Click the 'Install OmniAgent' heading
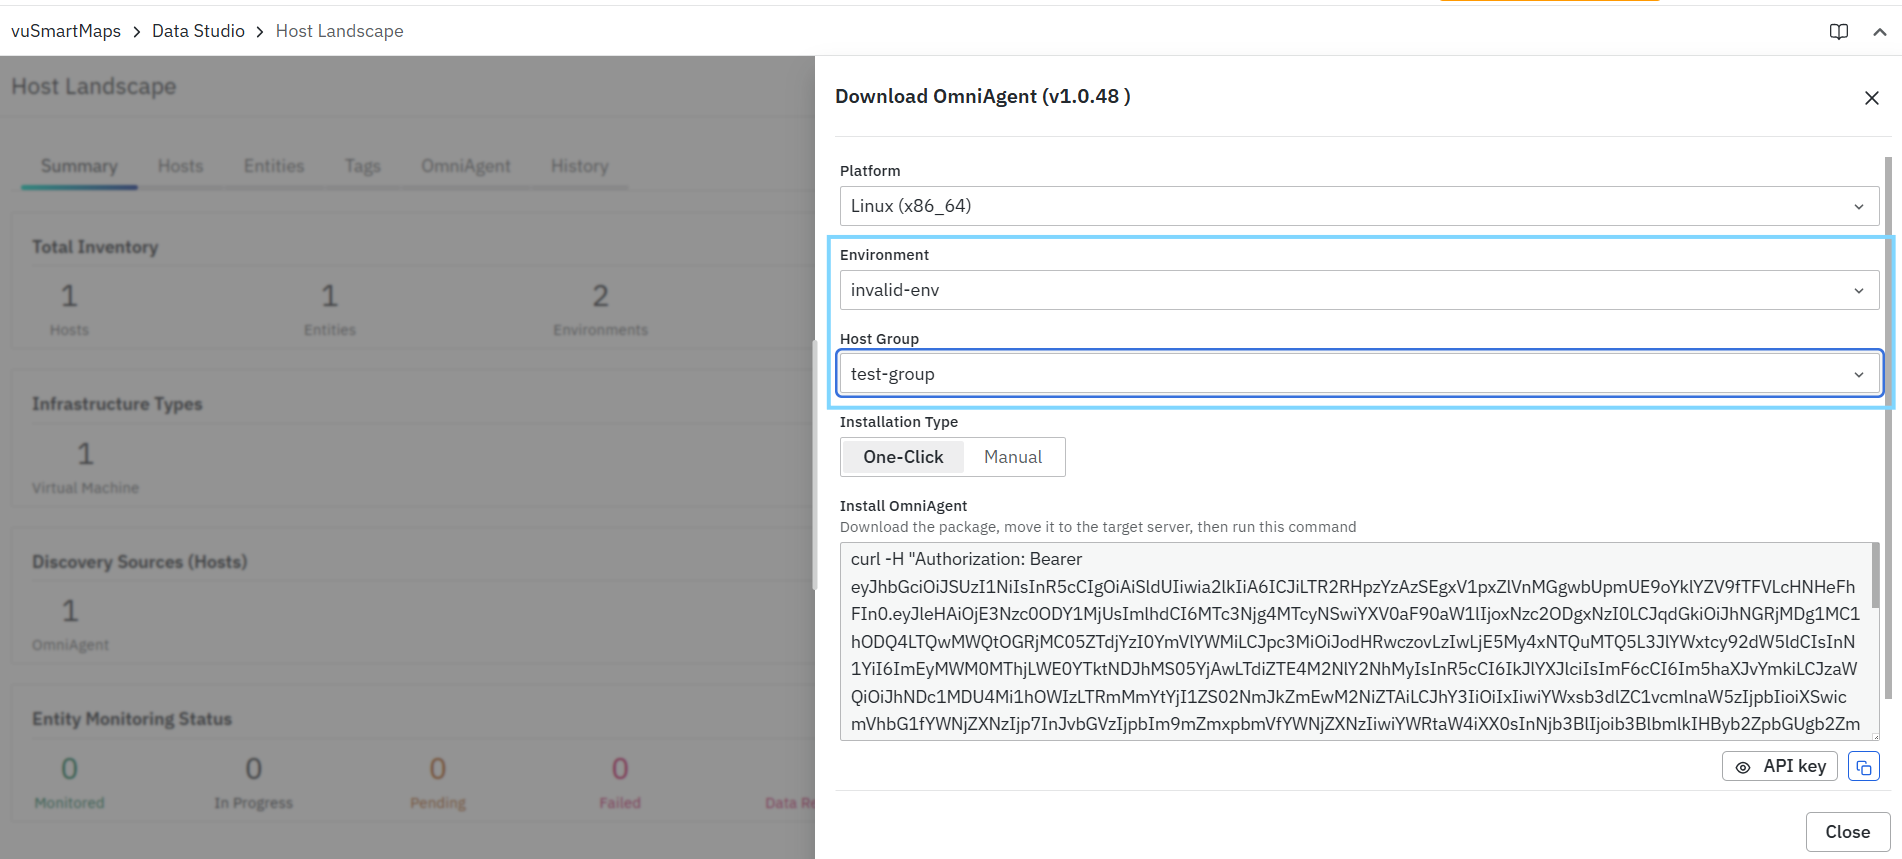 (904, 506)
